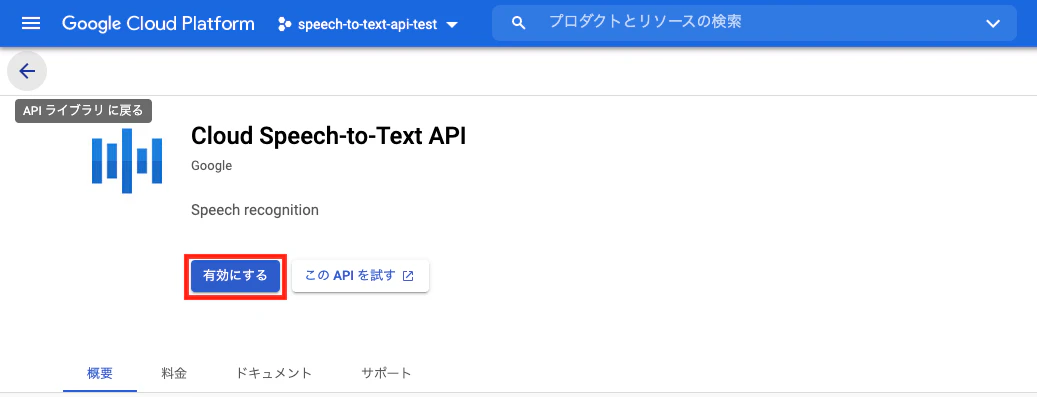Open the speech-to-text-api-test project selector

pyautogui.click(x=368, y=24)
